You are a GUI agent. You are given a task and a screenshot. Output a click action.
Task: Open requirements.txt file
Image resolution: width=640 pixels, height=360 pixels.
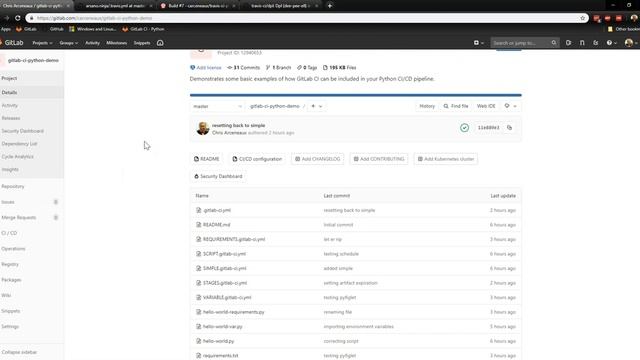220,356
